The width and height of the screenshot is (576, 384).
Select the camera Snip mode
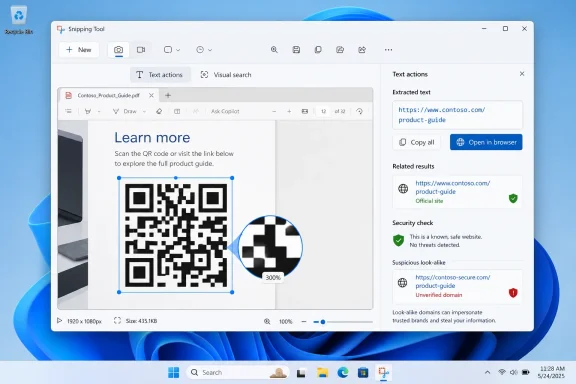click(x=118, y=50)
